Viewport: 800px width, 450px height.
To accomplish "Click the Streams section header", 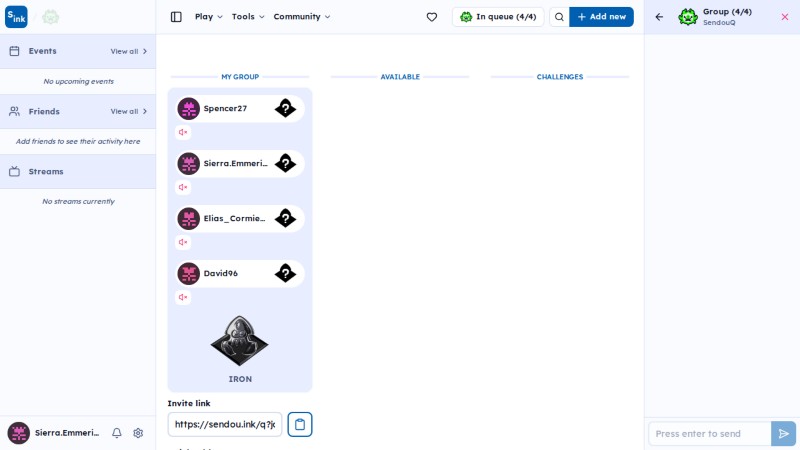I will click(78, 171).
